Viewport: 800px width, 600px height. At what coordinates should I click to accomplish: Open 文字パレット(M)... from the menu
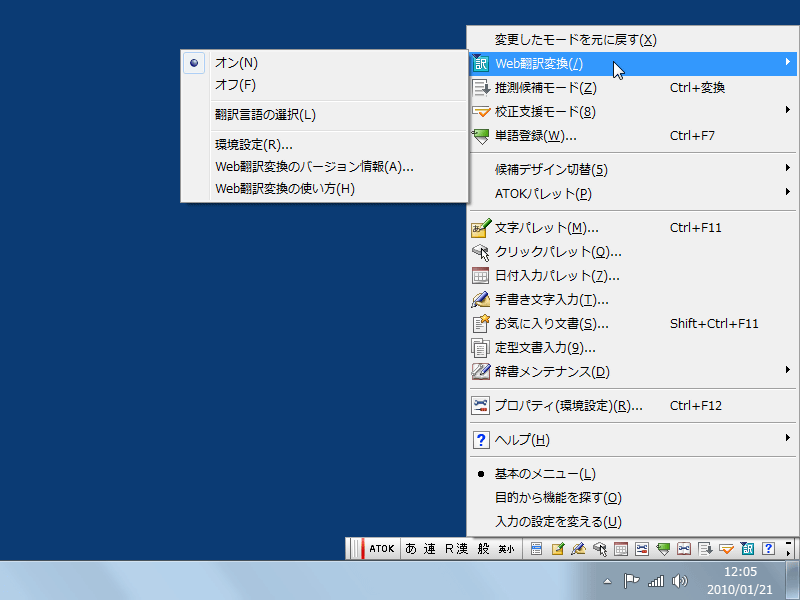click(633, 228)
